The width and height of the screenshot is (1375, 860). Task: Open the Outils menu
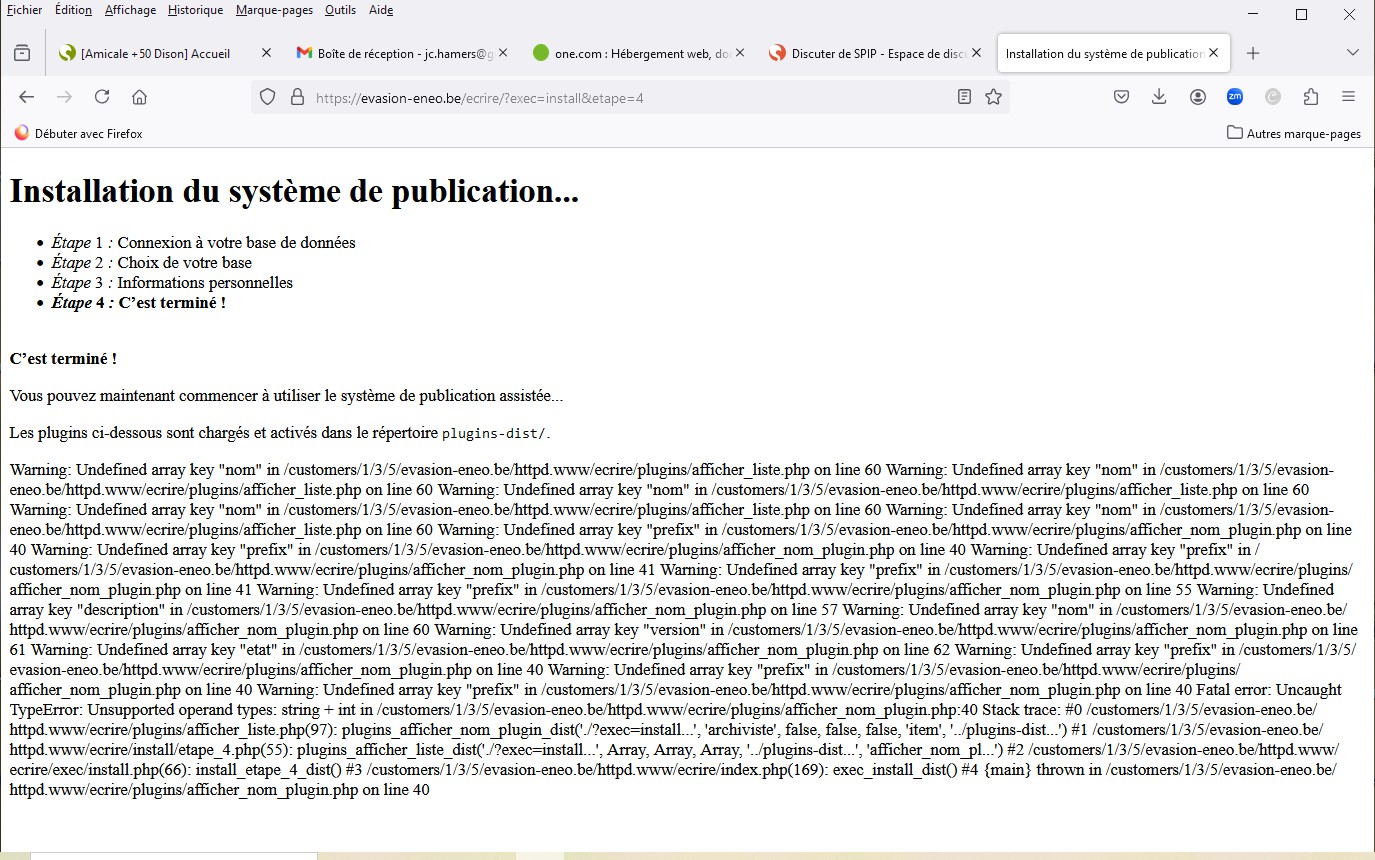point(340,10)
